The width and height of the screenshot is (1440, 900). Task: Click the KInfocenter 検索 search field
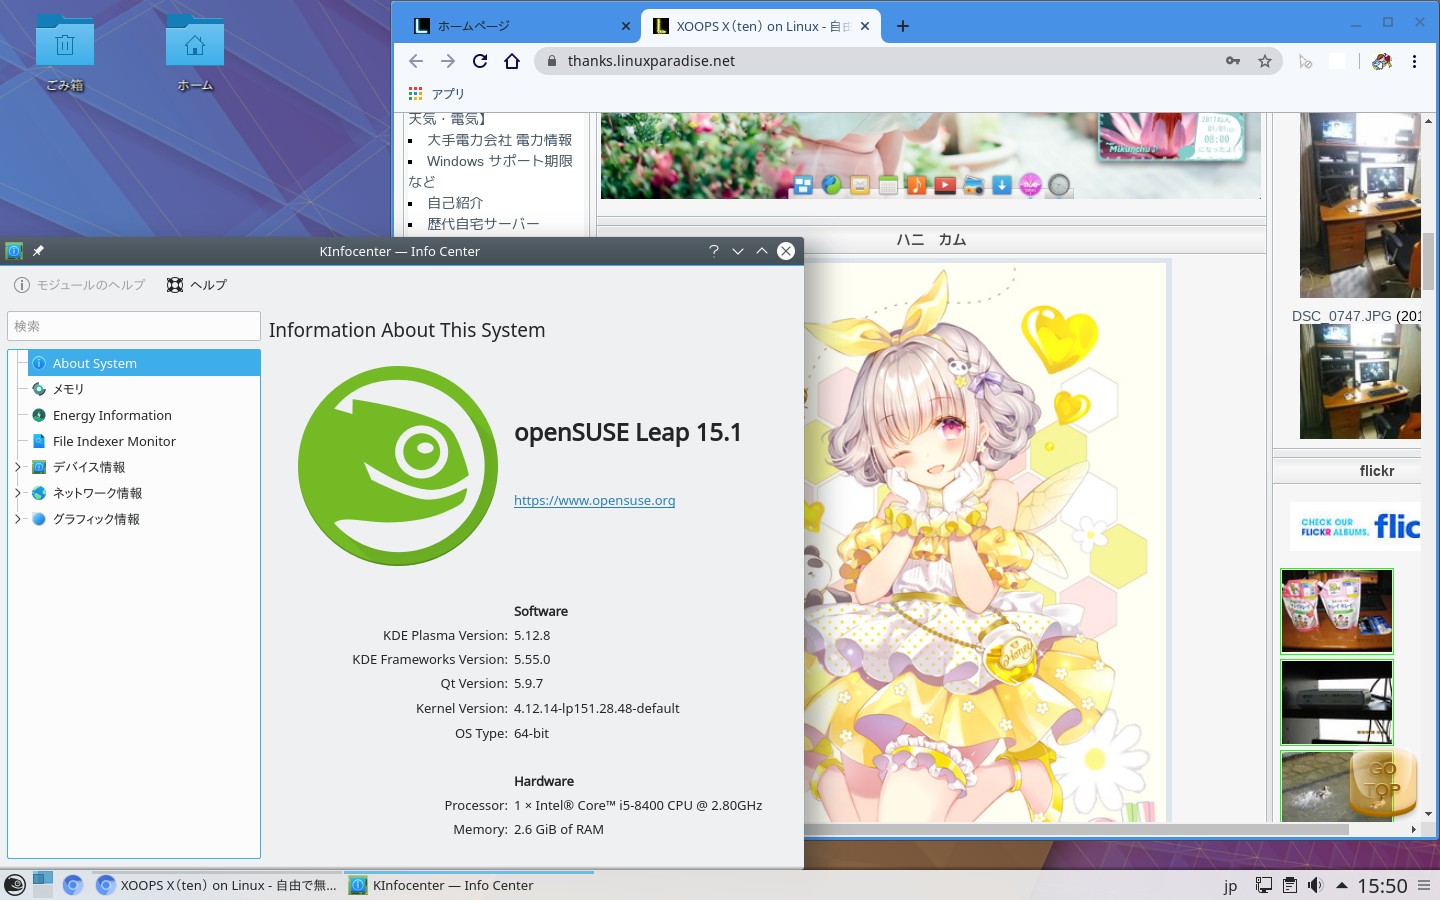click(134, 326)
